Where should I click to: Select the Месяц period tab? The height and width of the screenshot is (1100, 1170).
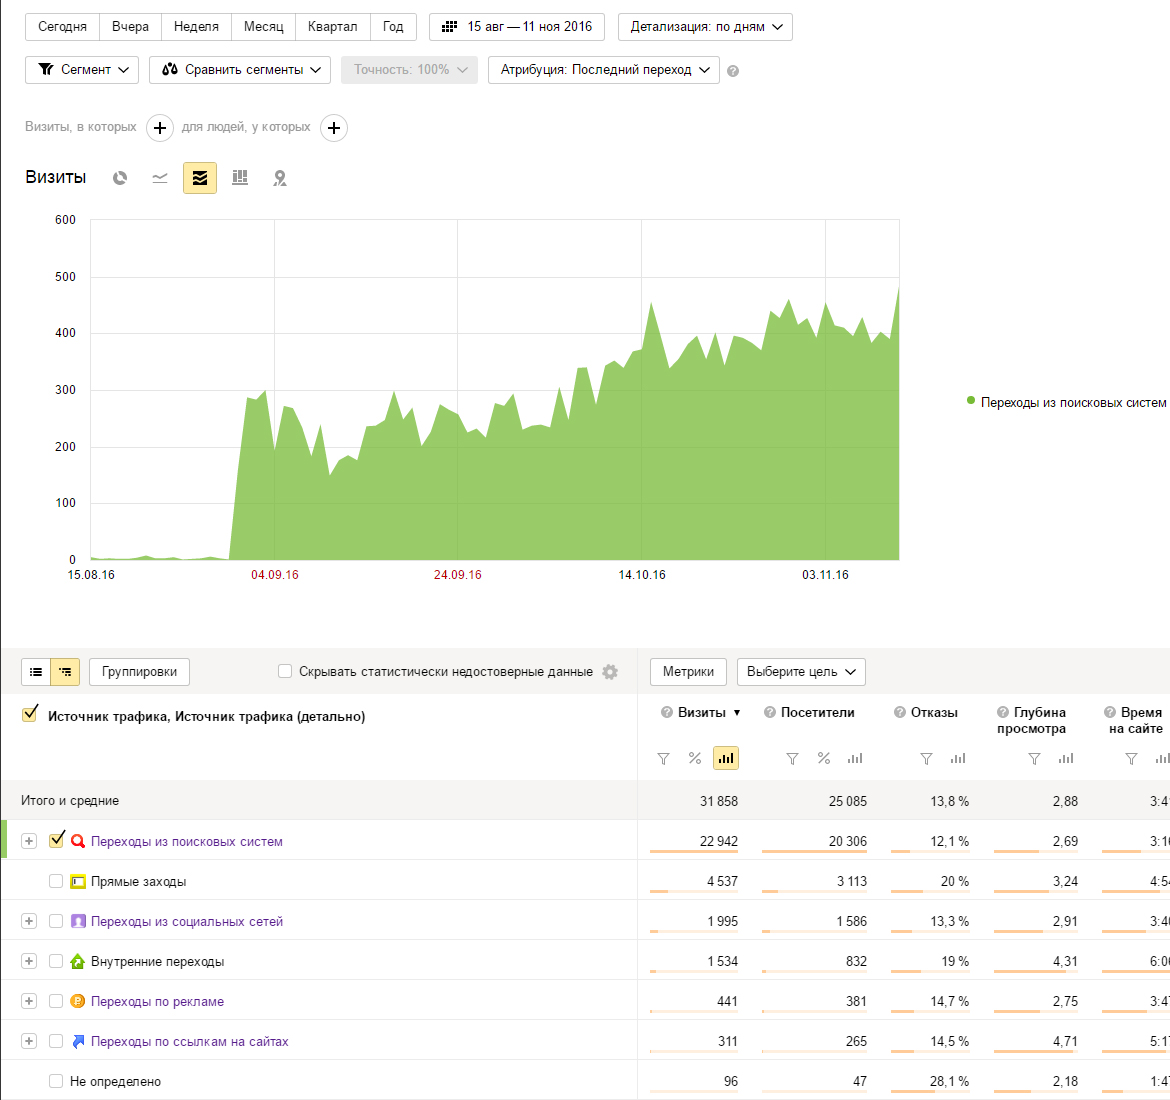(263, 27)
